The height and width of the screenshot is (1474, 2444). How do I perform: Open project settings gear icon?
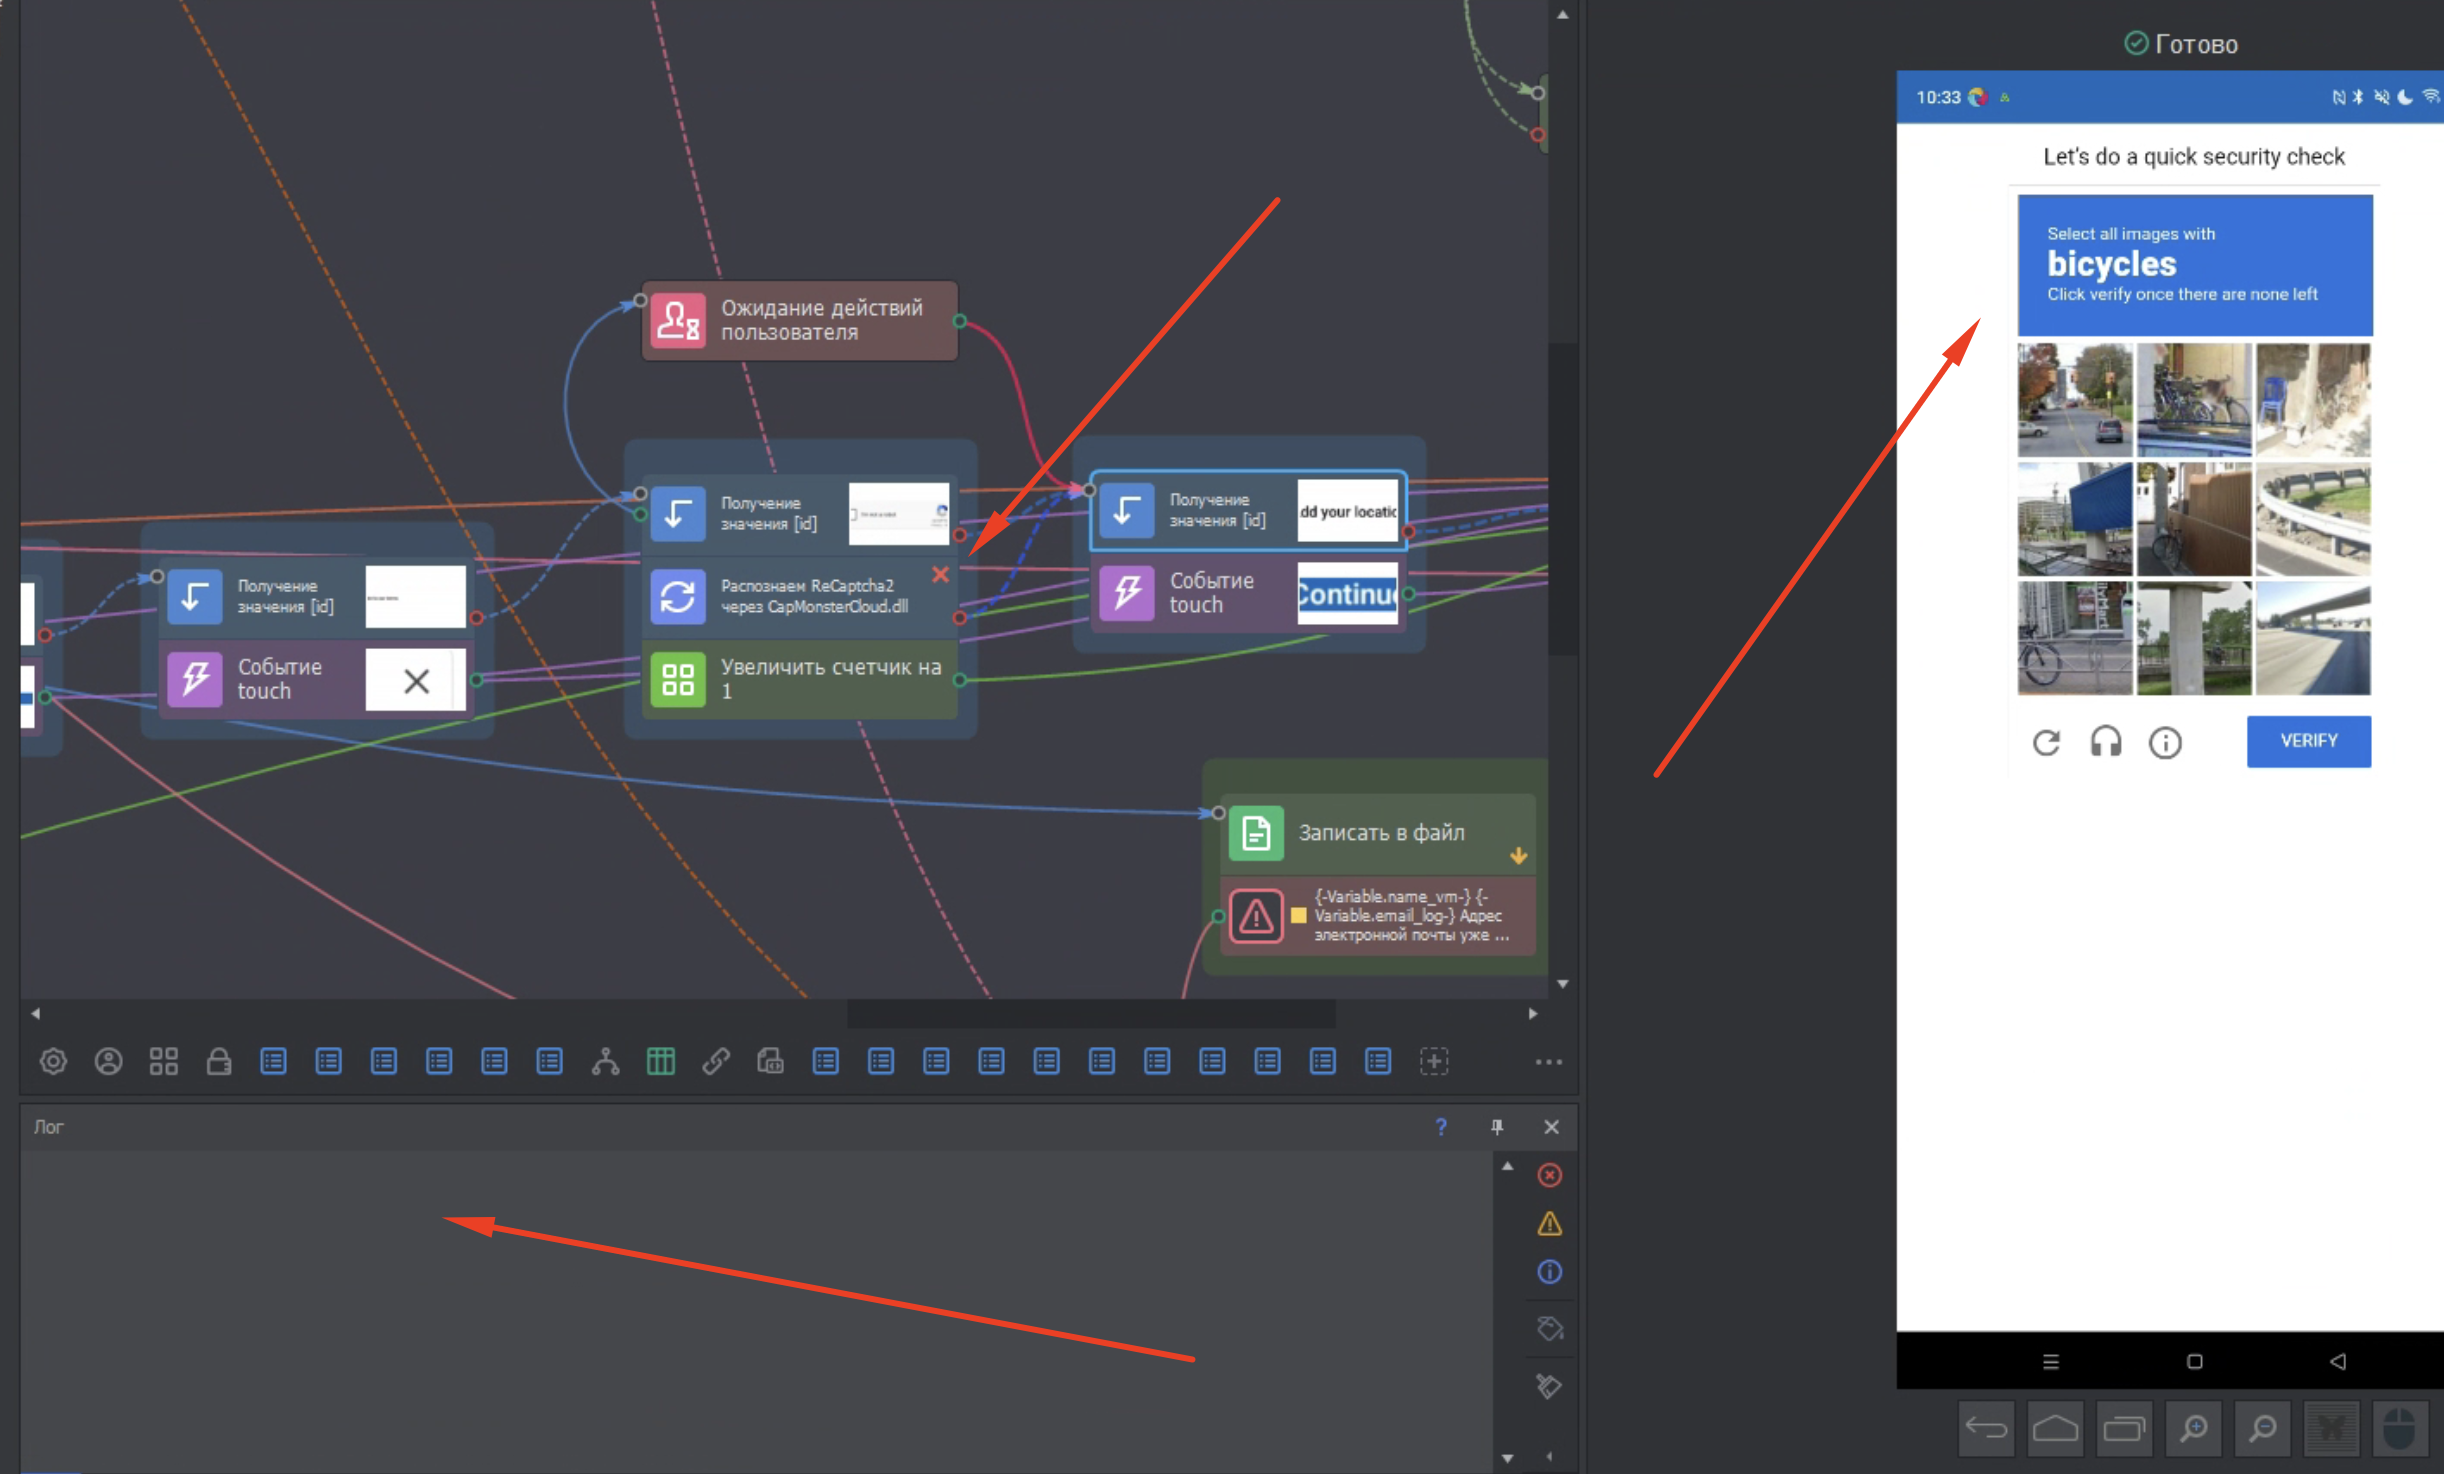53,1061
